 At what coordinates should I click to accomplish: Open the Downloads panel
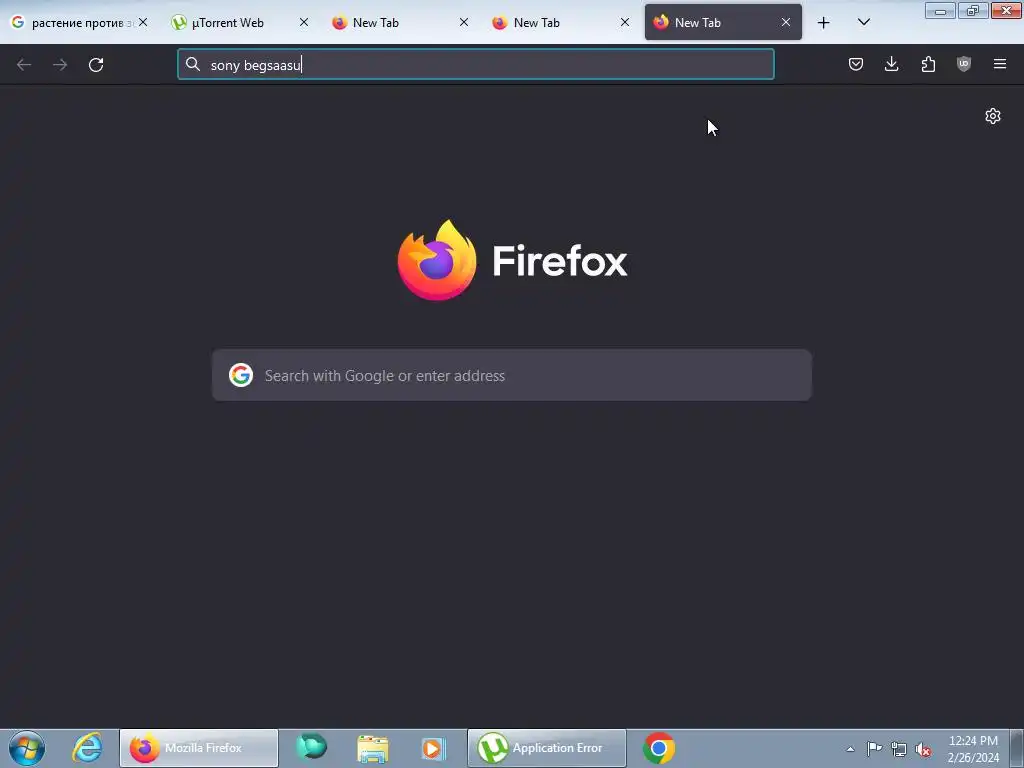click(891, 64)
